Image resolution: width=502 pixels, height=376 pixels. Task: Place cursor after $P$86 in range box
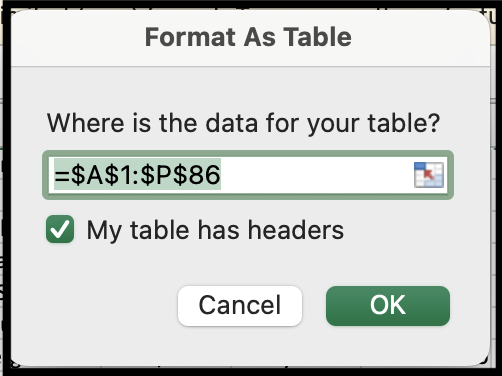click(221, 175)
